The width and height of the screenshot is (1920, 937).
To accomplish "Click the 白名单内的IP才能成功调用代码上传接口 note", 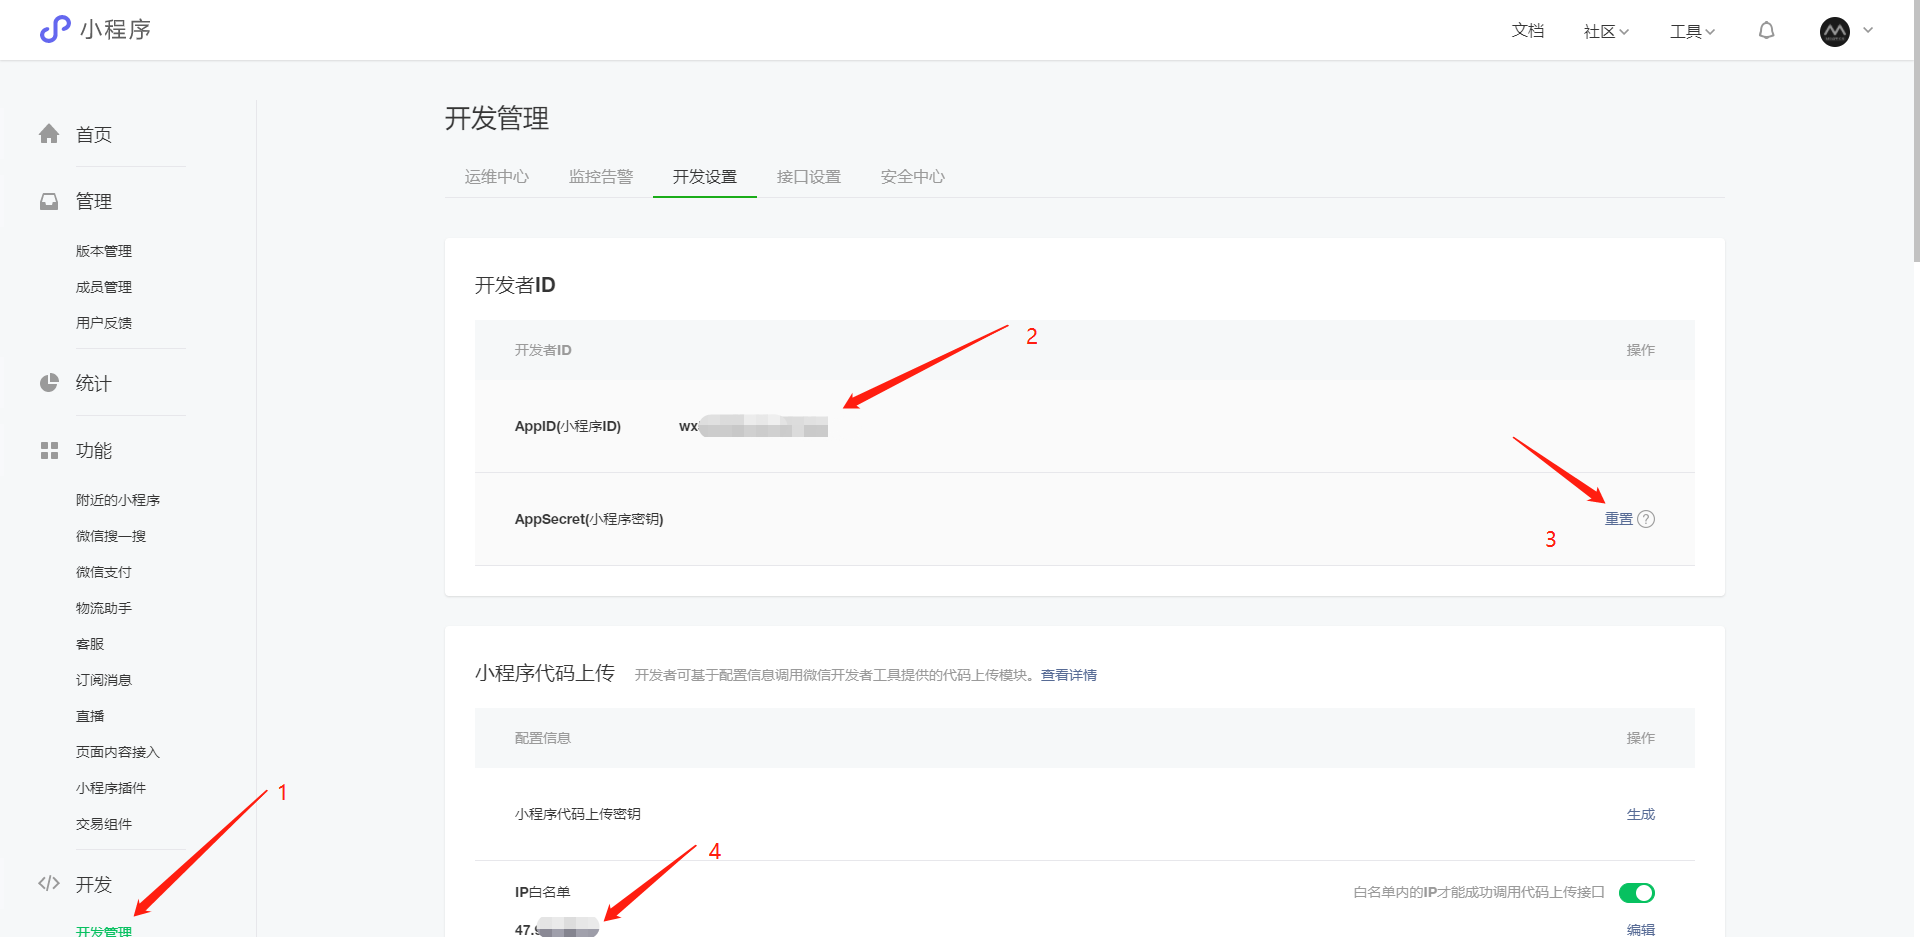I will pos(1479,892).
